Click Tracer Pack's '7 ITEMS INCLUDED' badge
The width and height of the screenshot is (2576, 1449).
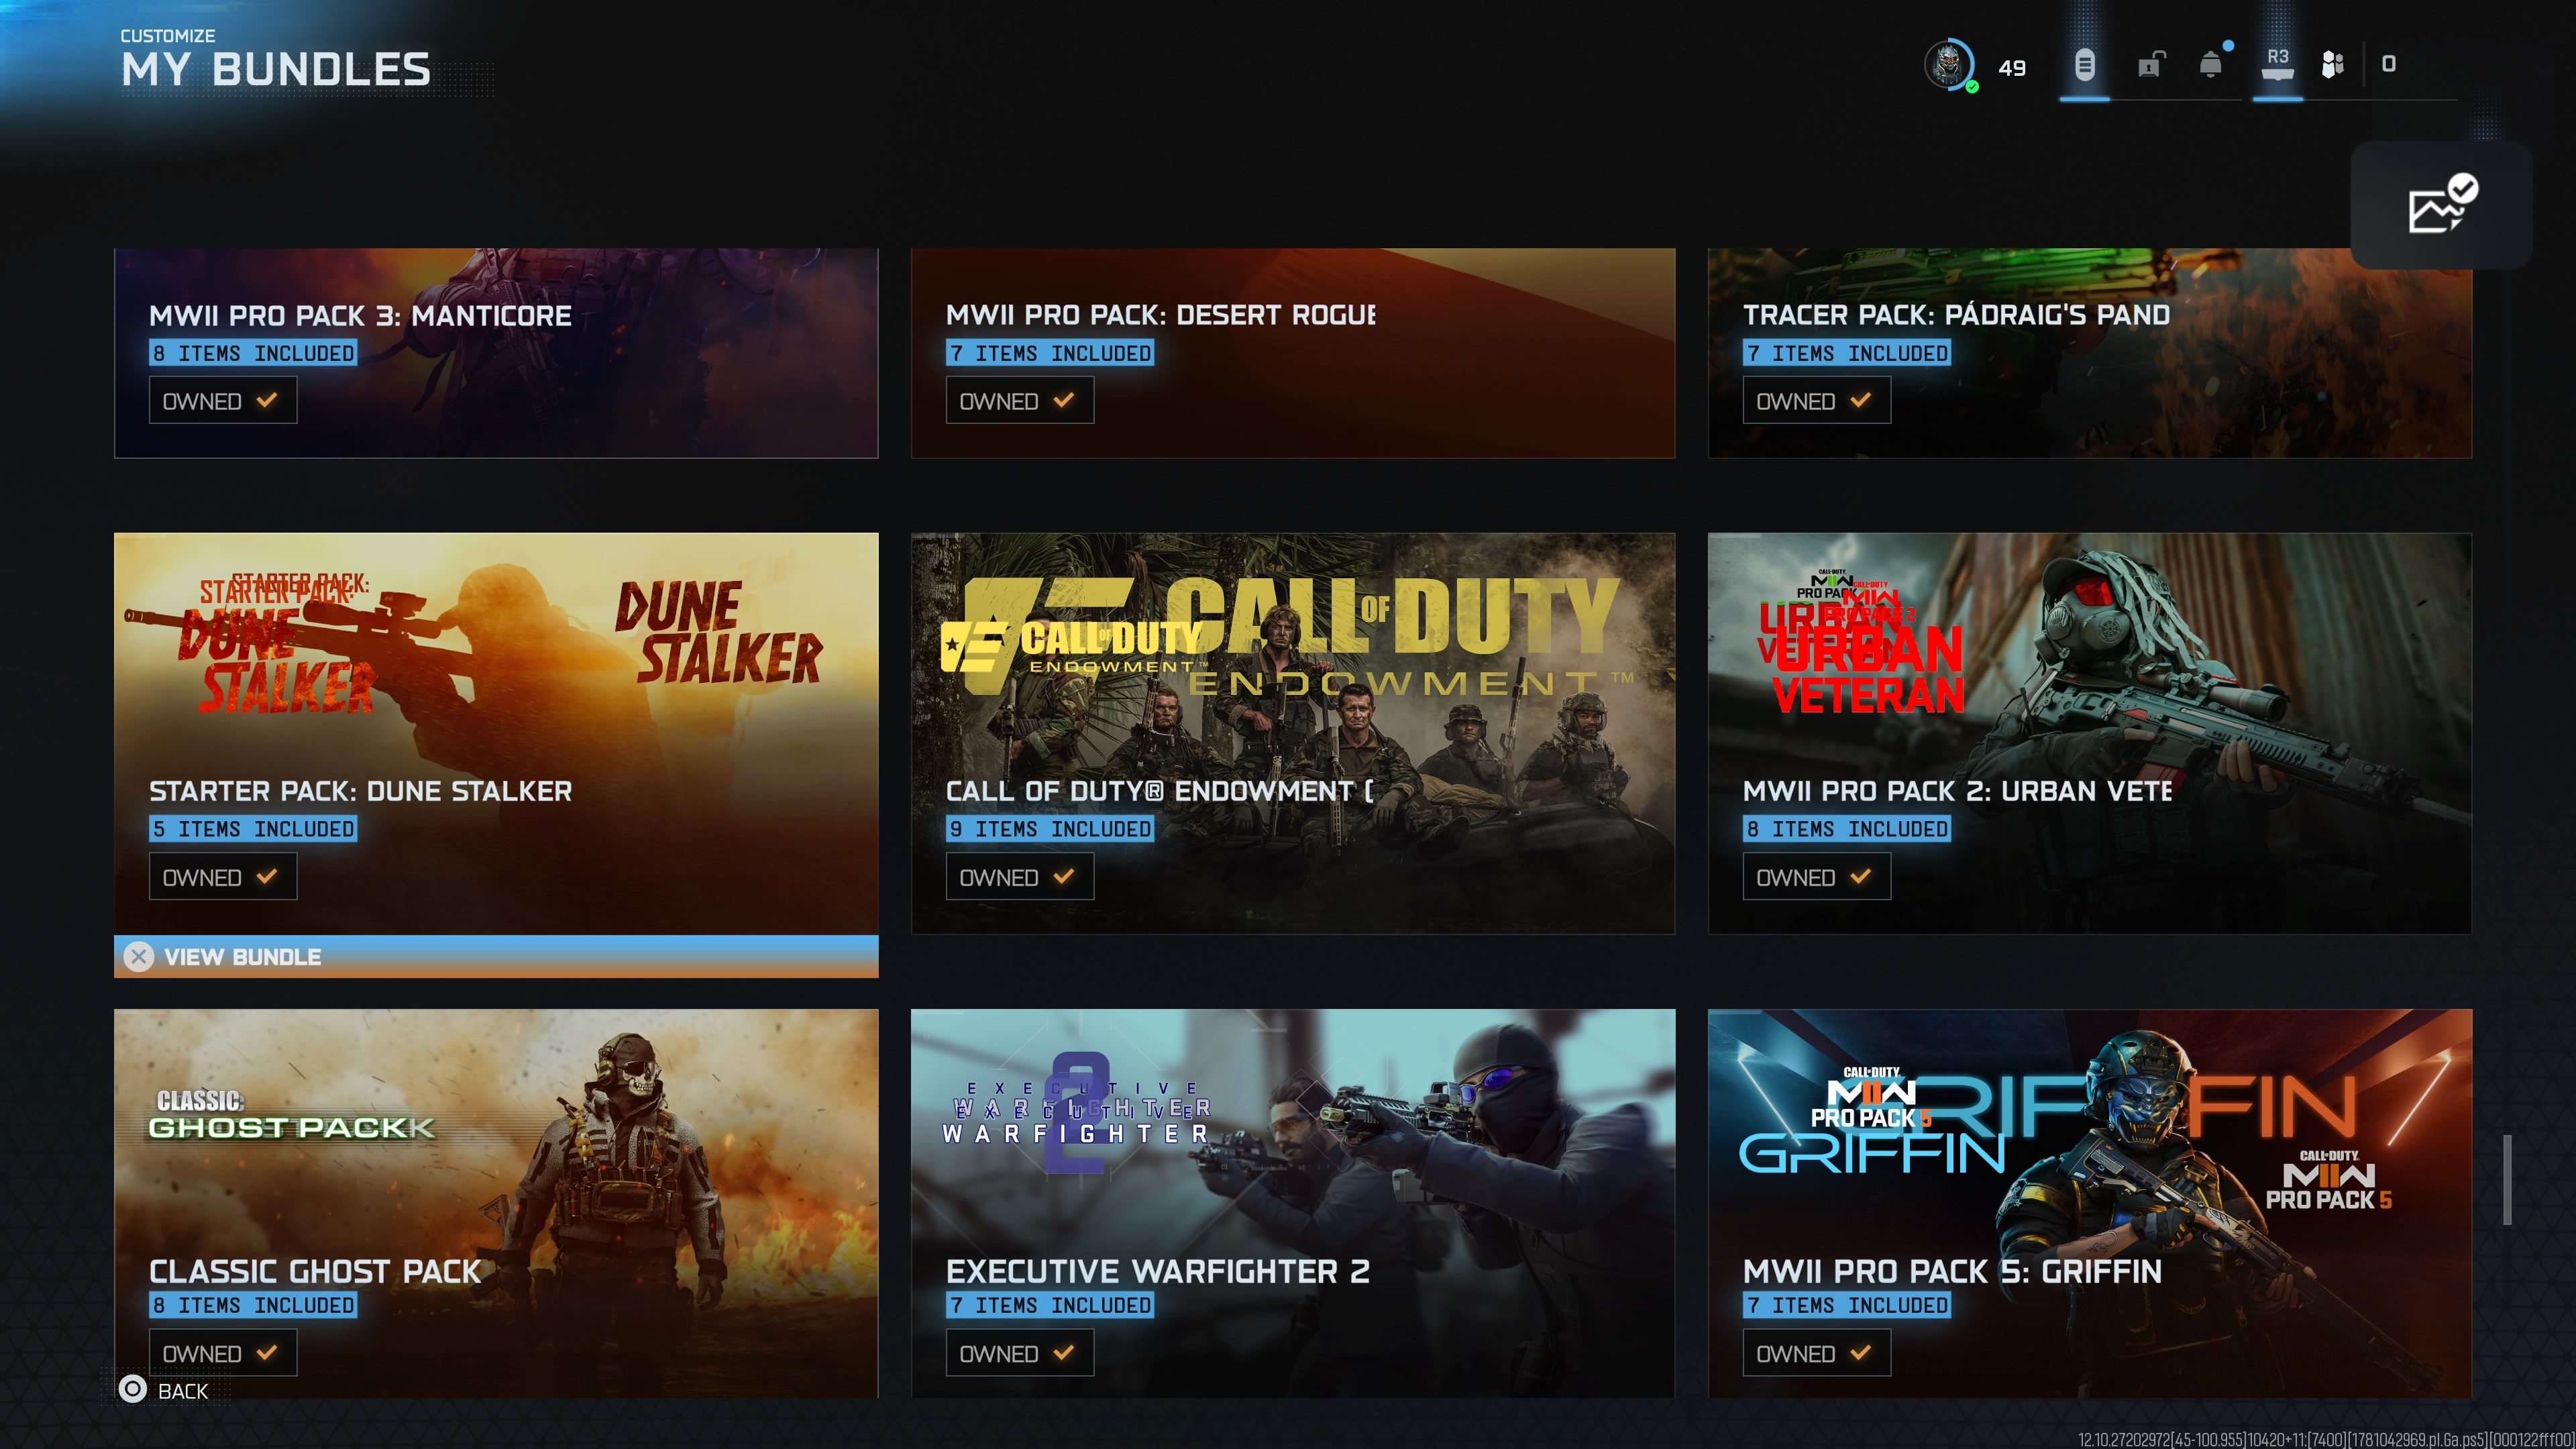point(1847,353)
